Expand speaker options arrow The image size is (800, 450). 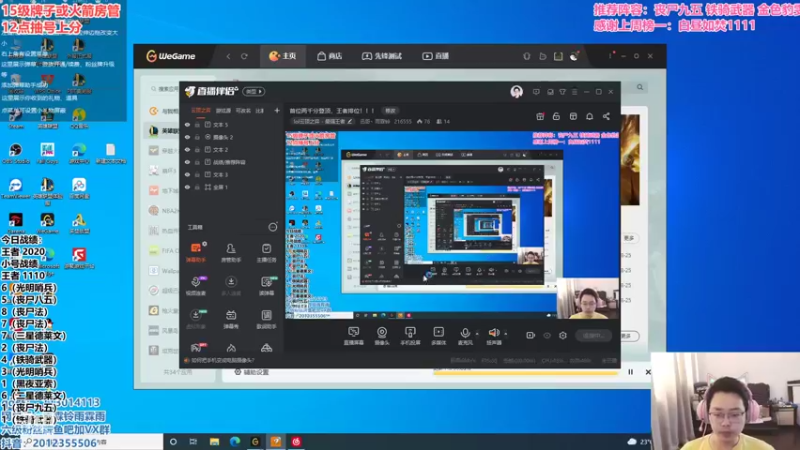point(506,334)
